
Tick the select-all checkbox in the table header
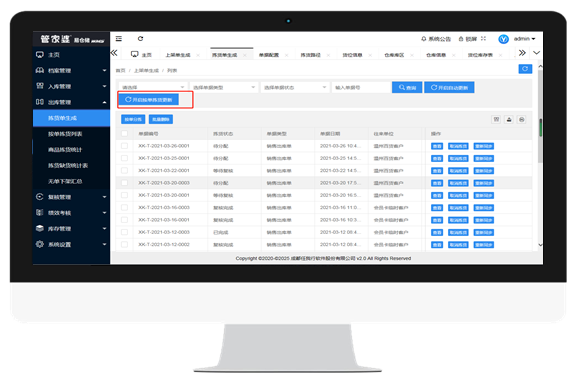125,134
